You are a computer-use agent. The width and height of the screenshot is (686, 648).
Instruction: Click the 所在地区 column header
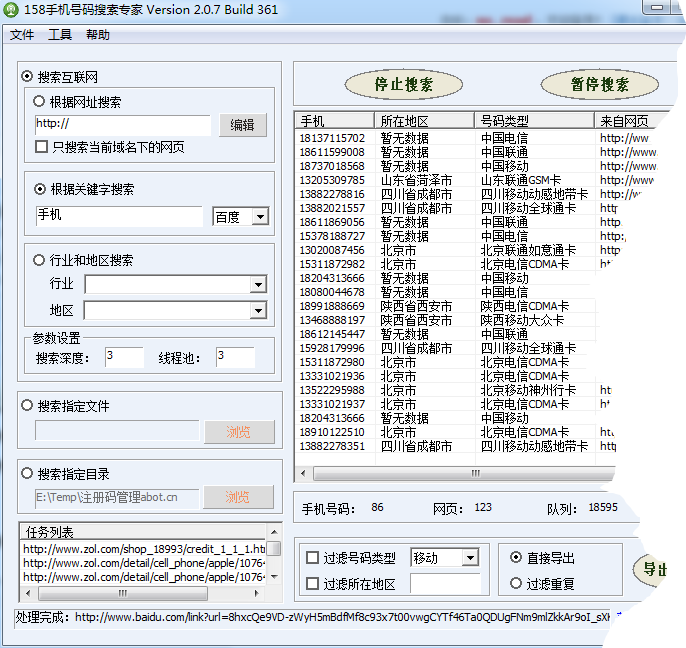click(424, 120)
